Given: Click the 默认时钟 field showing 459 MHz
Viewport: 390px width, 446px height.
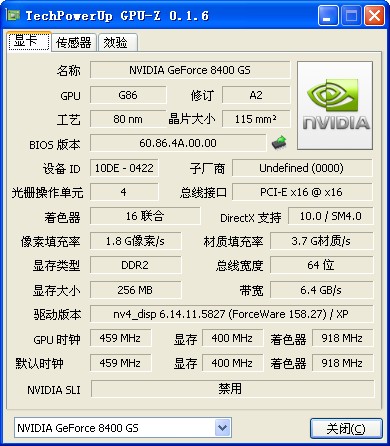Looking at the screenshot, I should [120, 363].
